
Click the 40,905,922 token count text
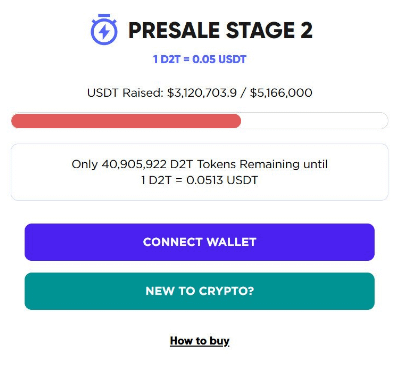click(x=134, y=164)
